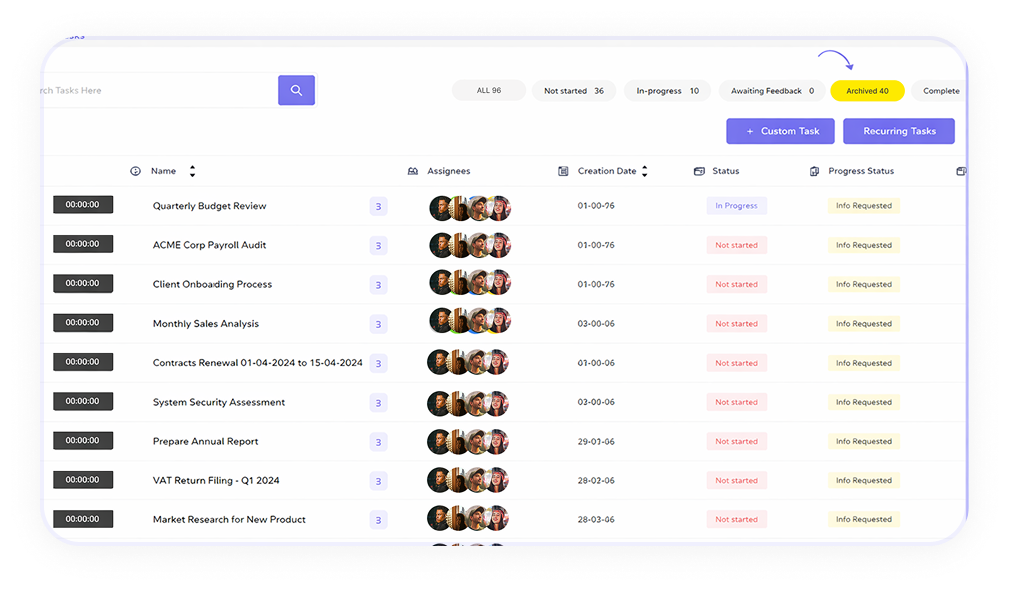Click the calendar icon beside Creation Date
This screenshot has height=590, width=1009.
tap(563, 171)
